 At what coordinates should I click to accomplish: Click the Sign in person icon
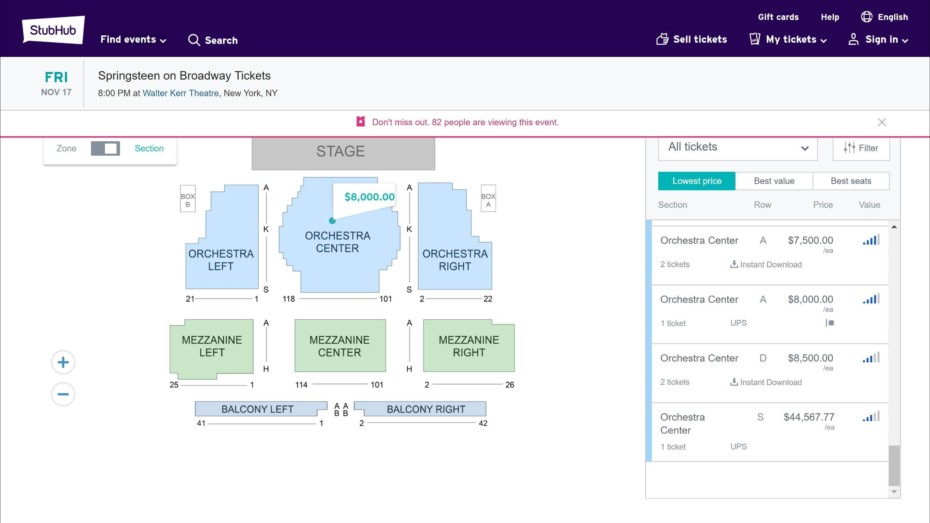click(853, 39)
